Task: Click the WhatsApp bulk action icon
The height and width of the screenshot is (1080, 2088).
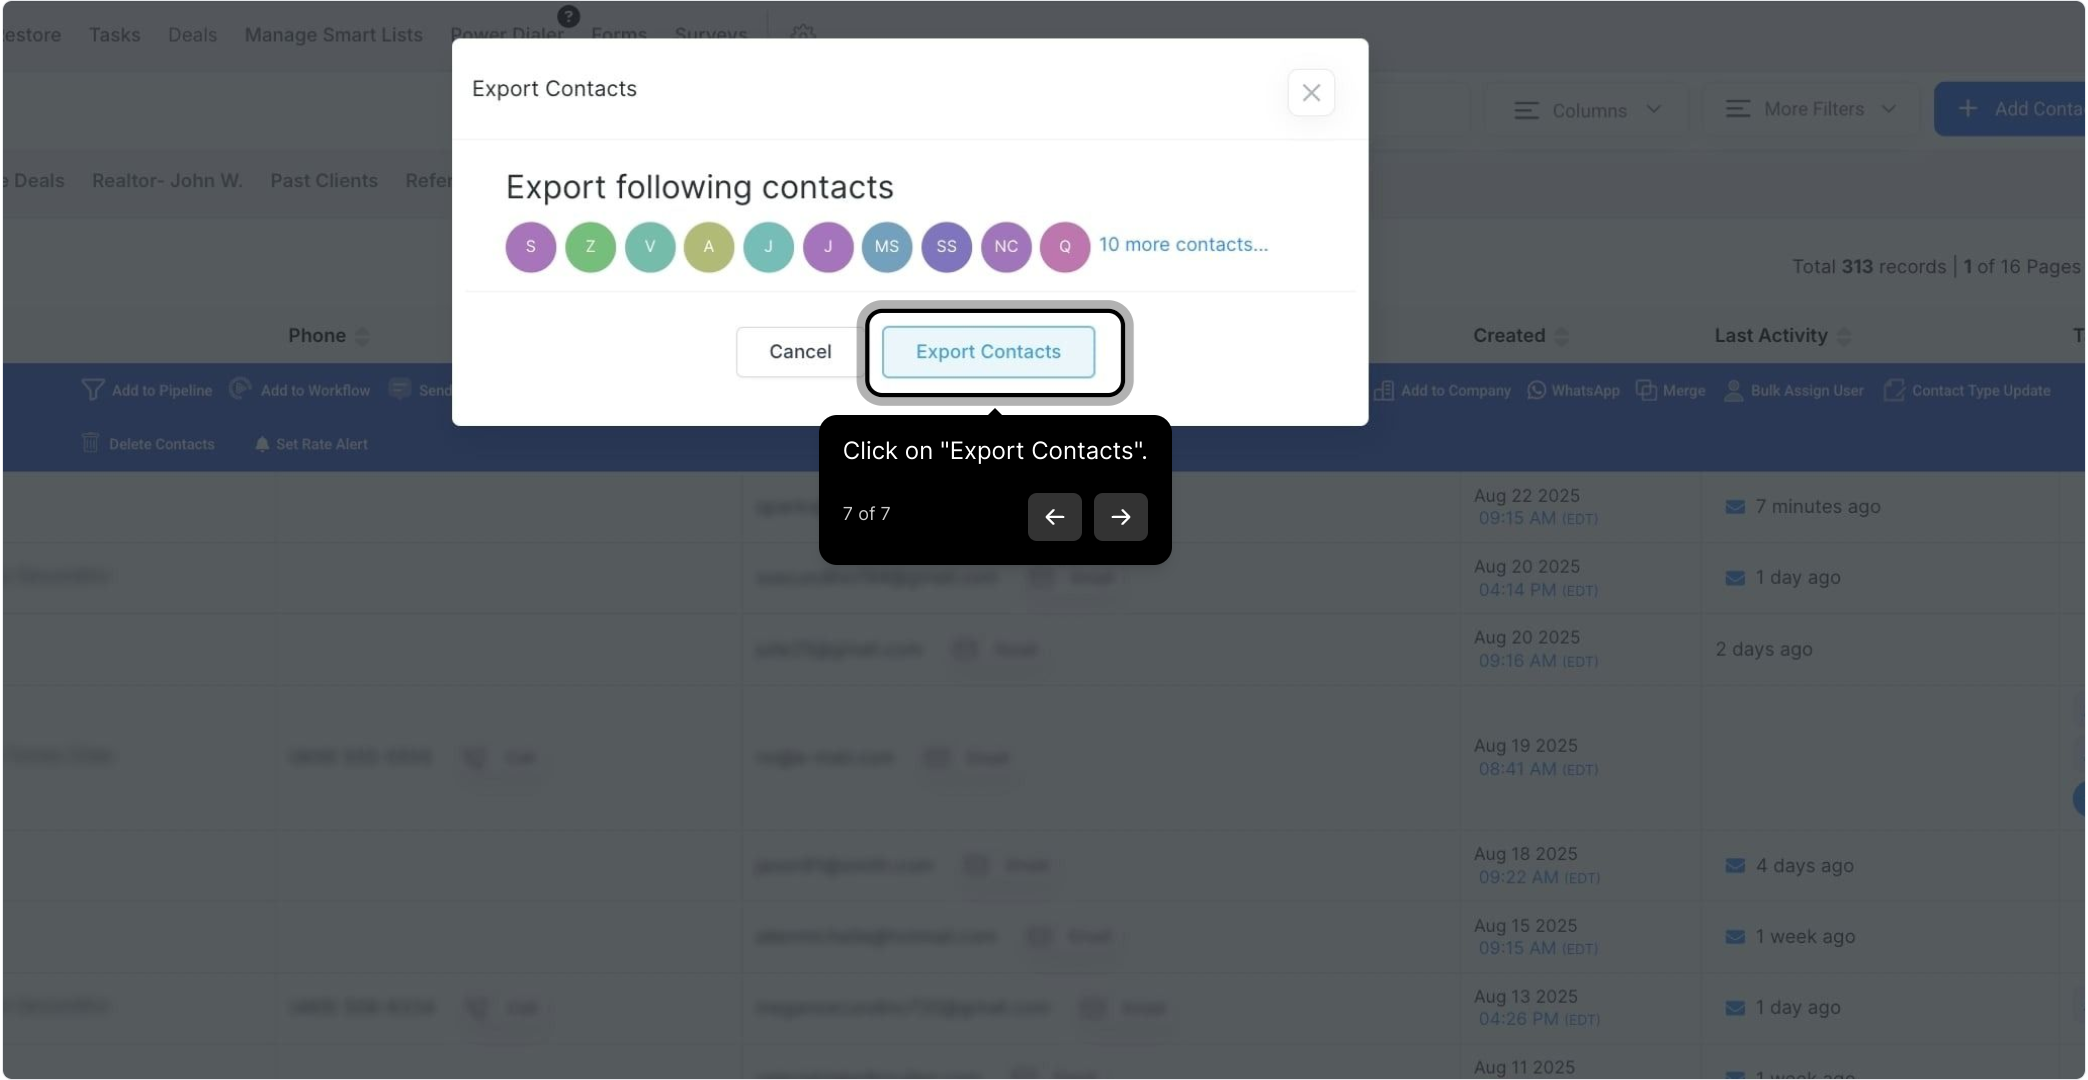Action: click(1536, 390)
